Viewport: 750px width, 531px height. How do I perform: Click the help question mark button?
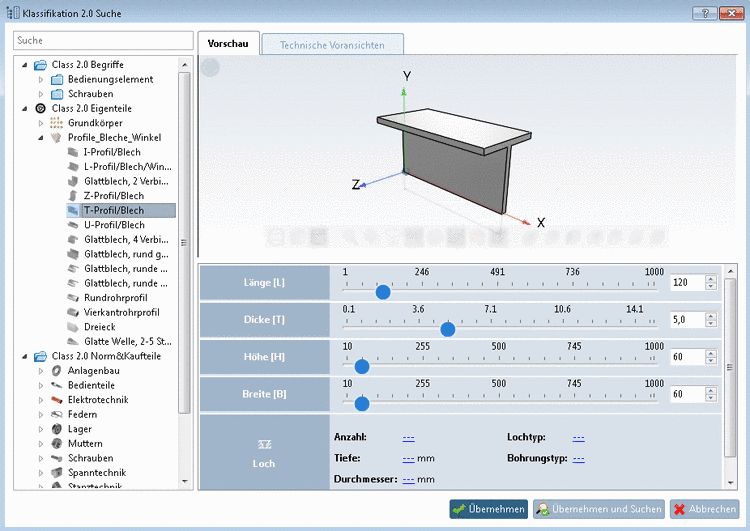pos(703,13)
